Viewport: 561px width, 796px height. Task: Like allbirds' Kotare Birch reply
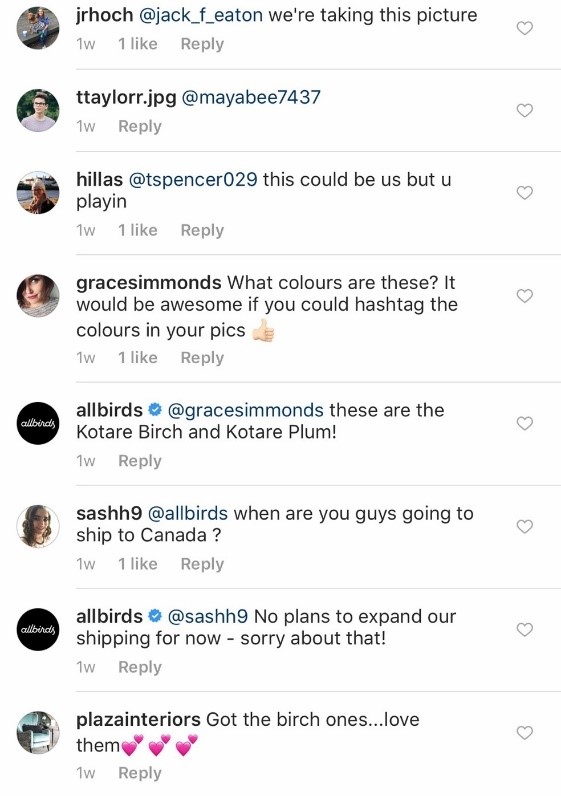(524, 423)
